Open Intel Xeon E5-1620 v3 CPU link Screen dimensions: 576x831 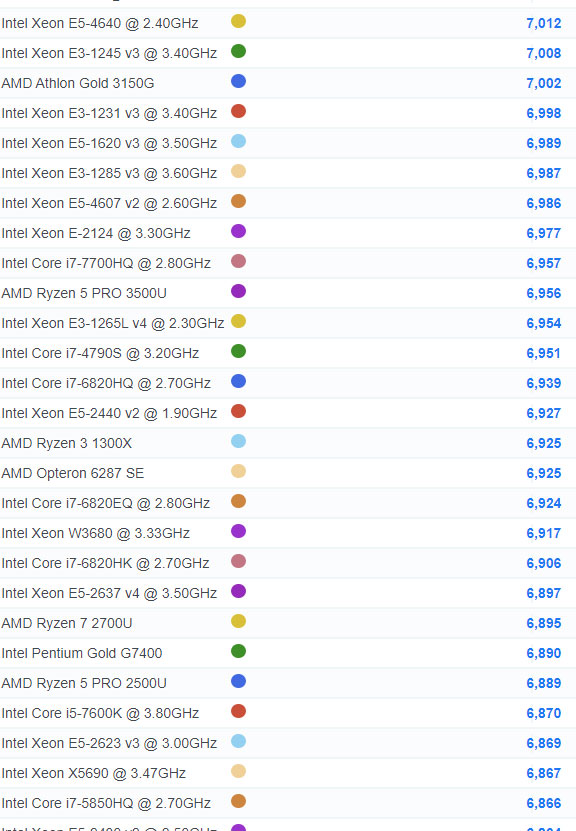tap(109, 143)
